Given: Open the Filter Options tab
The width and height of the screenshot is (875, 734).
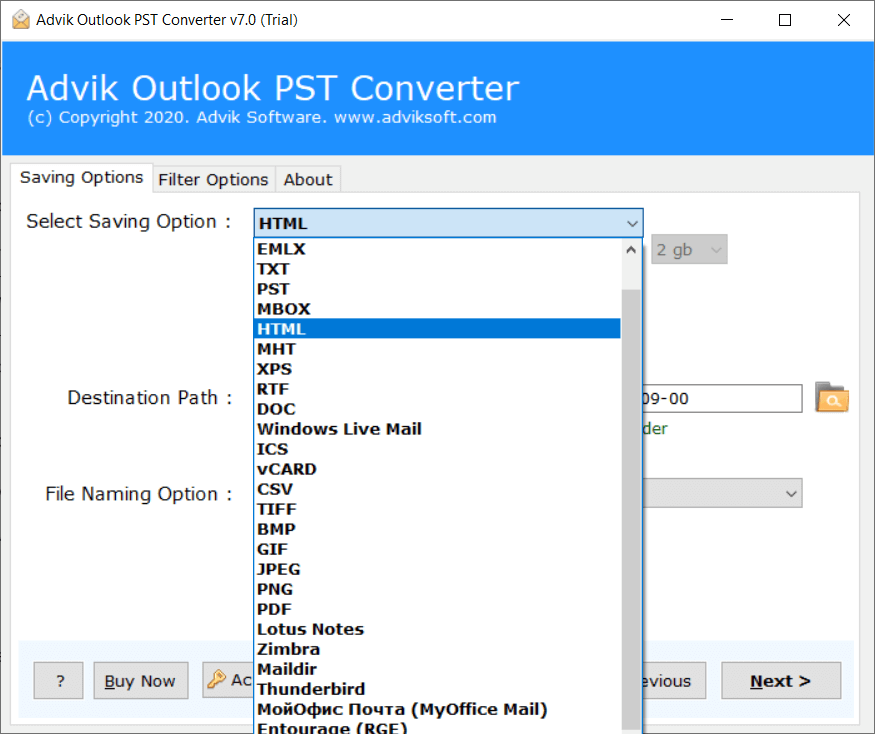Looking at the screenshot, I should pyautogui.click(x=213, y=179).
